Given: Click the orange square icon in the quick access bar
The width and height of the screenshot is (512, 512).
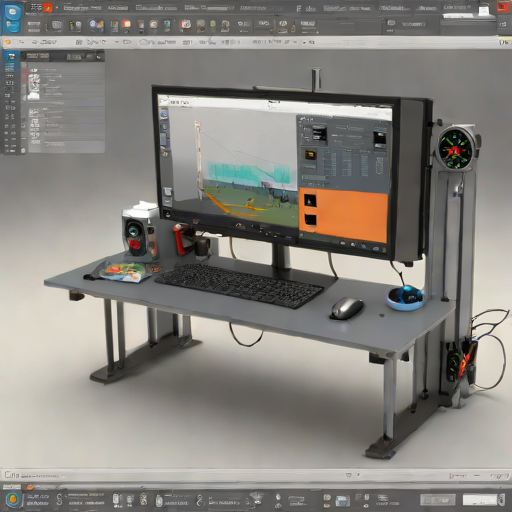Looking at the screenshot, I should (x=48, y=7).
